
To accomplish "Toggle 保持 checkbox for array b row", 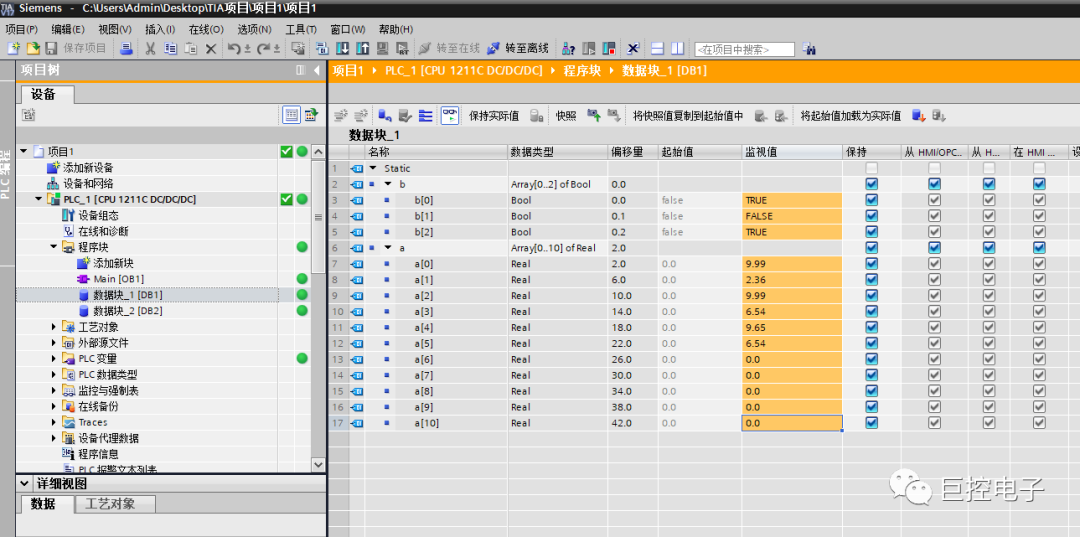I will [x=872, y=184].
